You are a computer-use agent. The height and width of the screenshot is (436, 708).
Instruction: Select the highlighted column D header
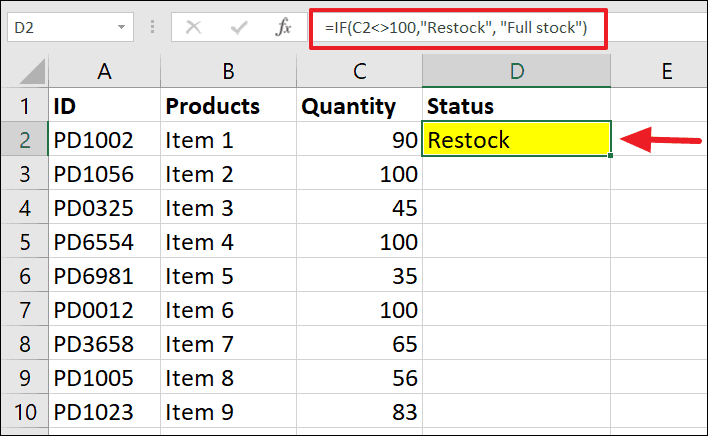coord(516,71)
